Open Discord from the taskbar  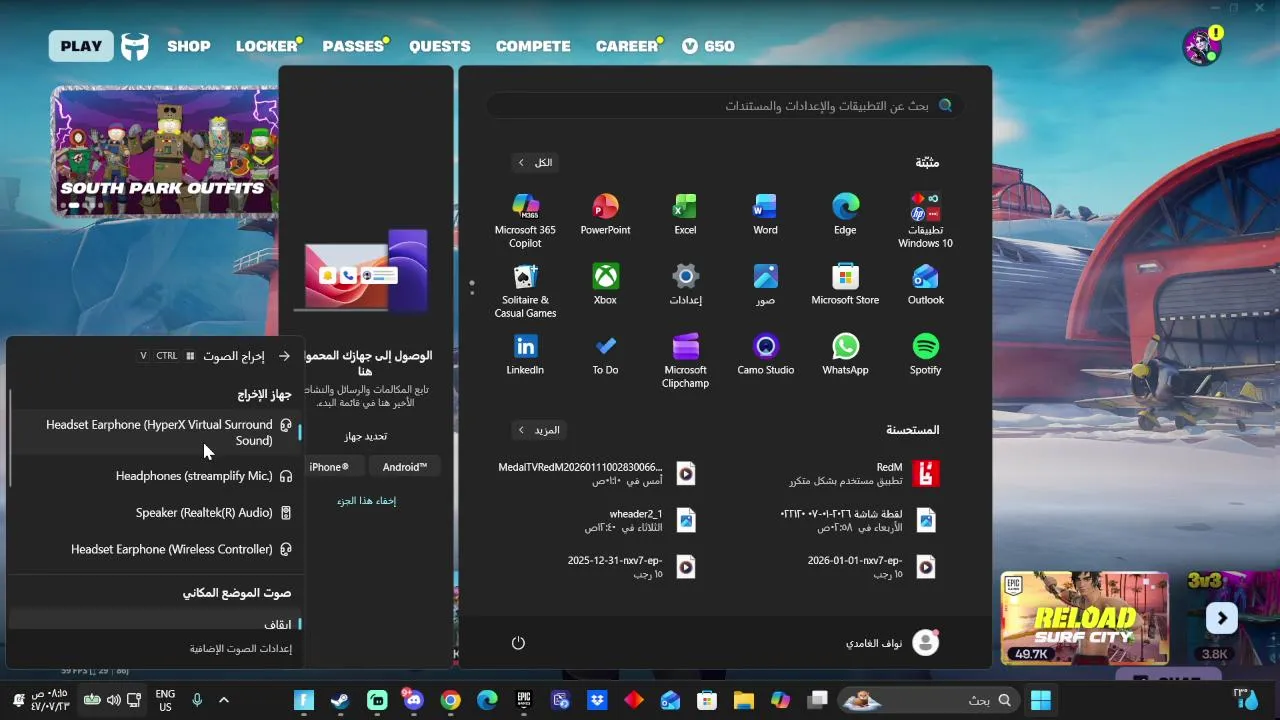(x=413, y=700)
